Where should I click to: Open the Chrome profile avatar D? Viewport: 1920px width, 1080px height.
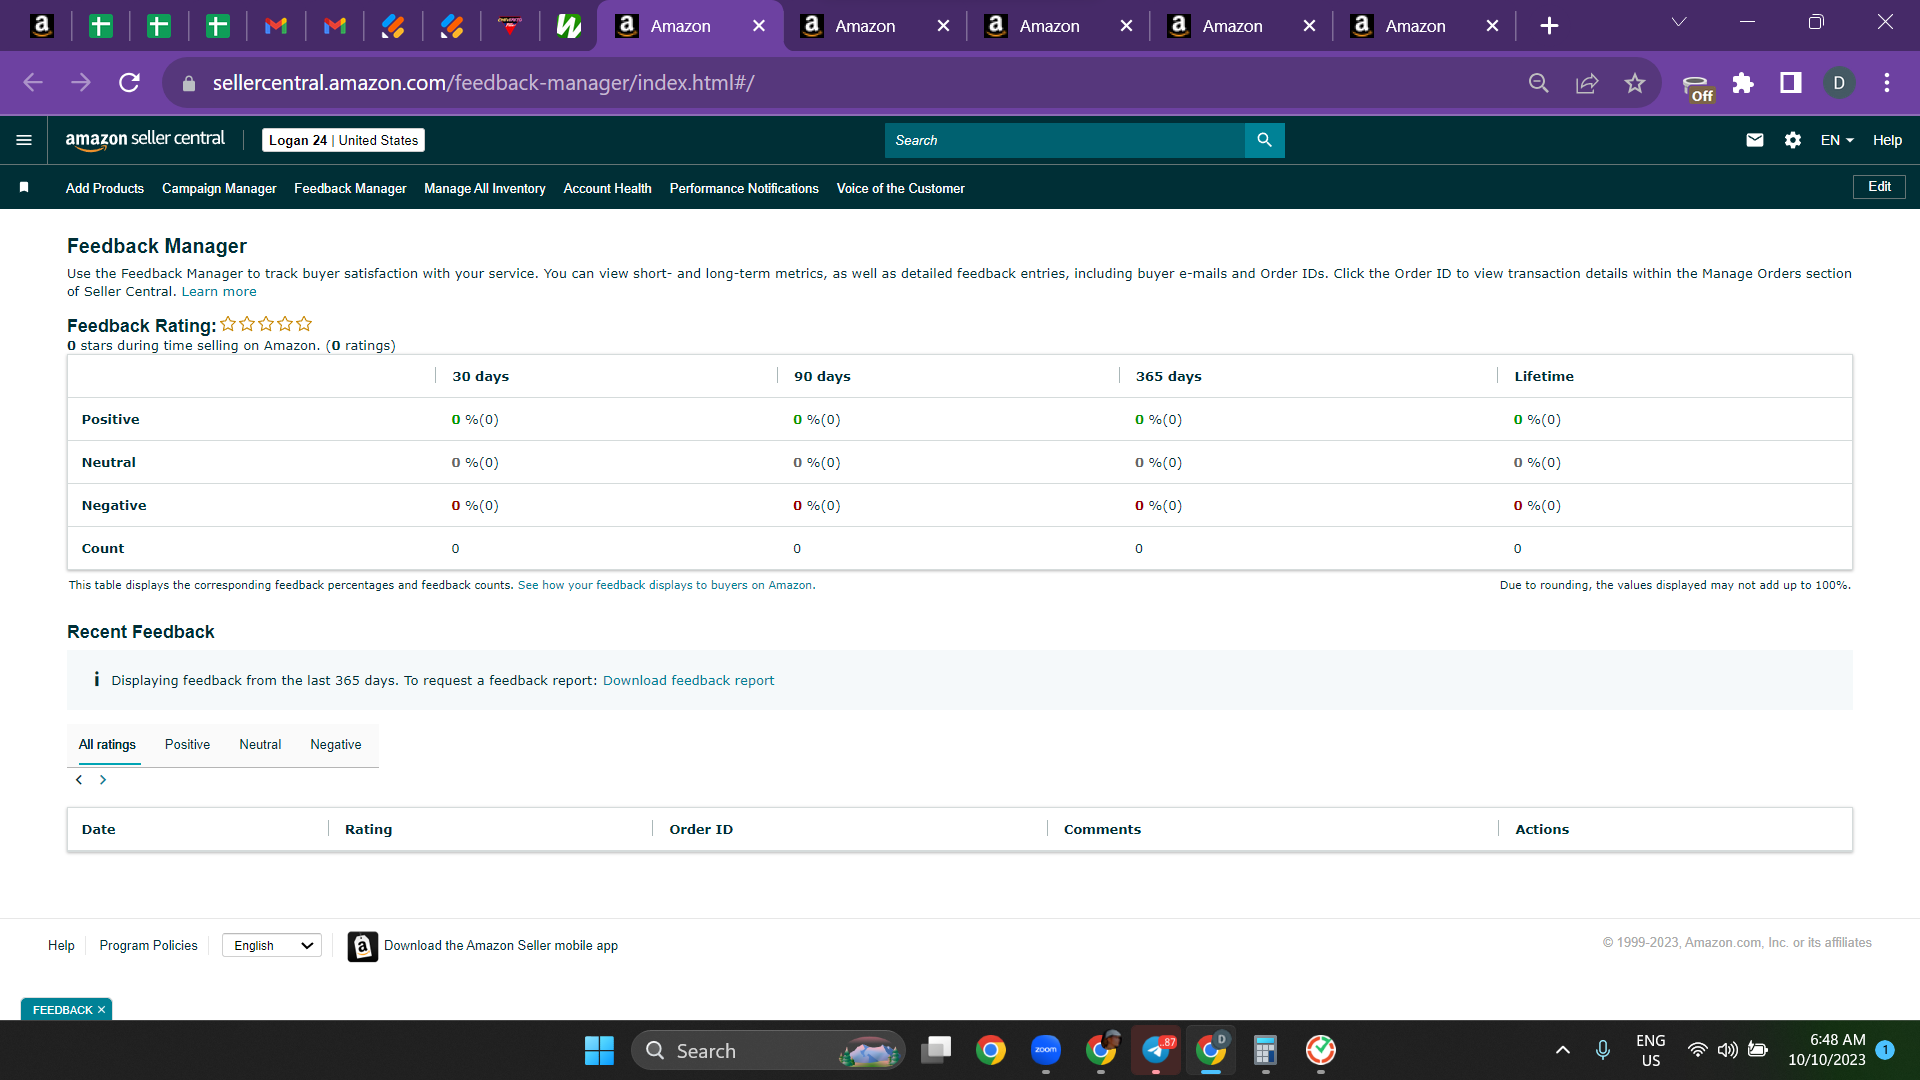pyautogui.click(x=1839, y=83)
